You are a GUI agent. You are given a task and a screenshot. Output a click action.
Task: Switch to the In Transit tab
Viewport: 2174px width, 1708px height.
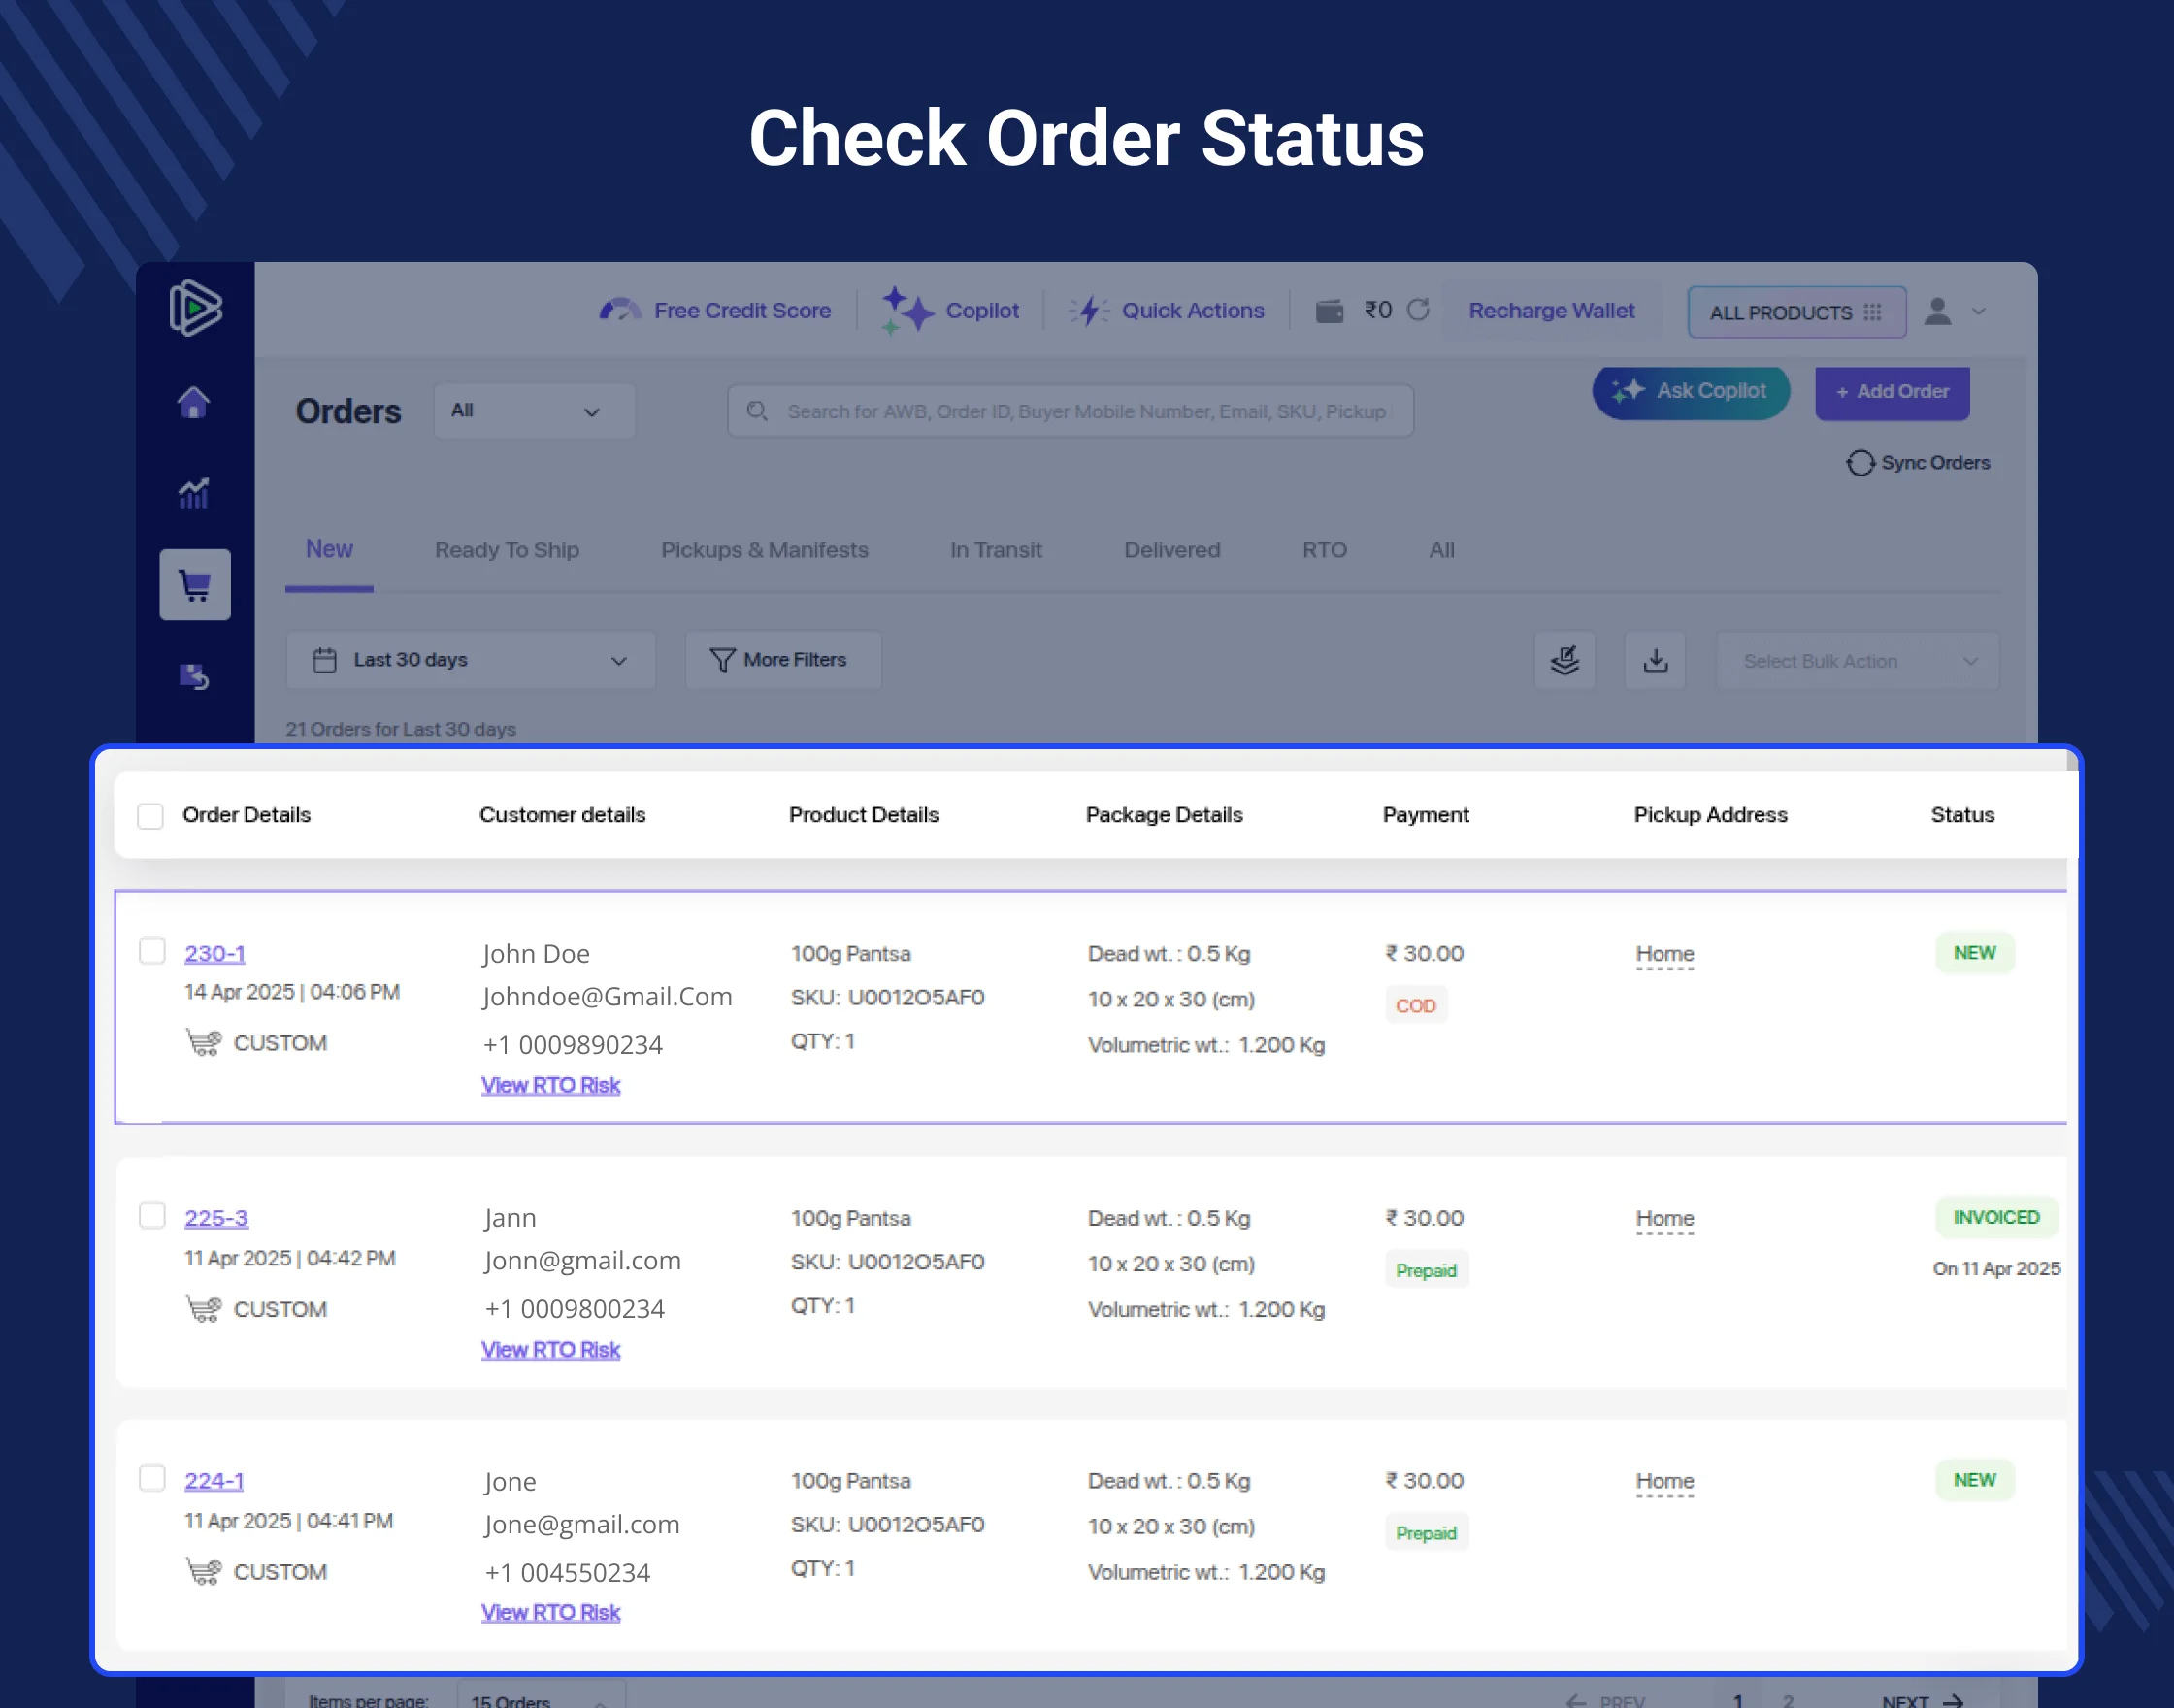995,550
